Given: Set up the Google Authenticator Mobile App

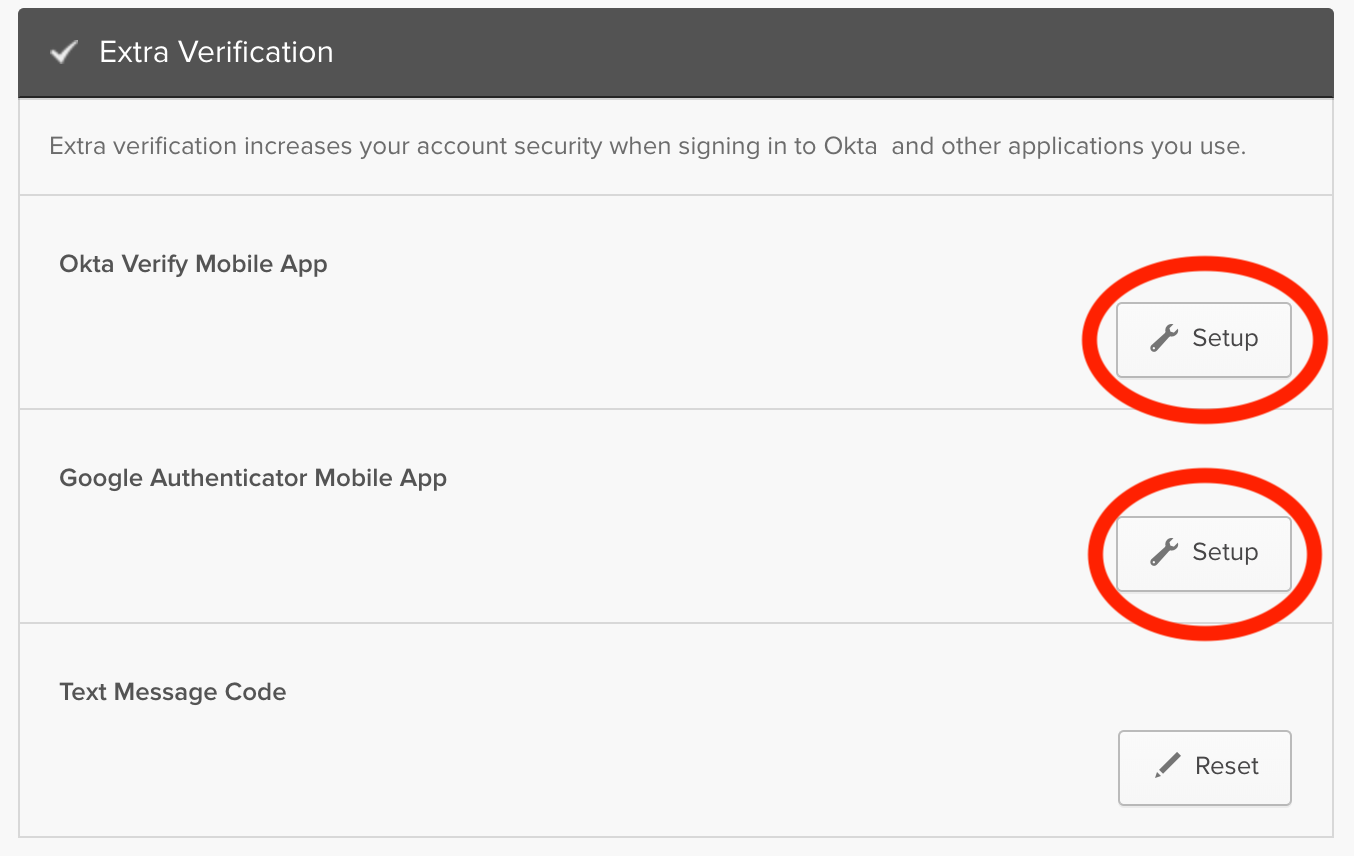Looking at the screenshot, I should 1203,554.
